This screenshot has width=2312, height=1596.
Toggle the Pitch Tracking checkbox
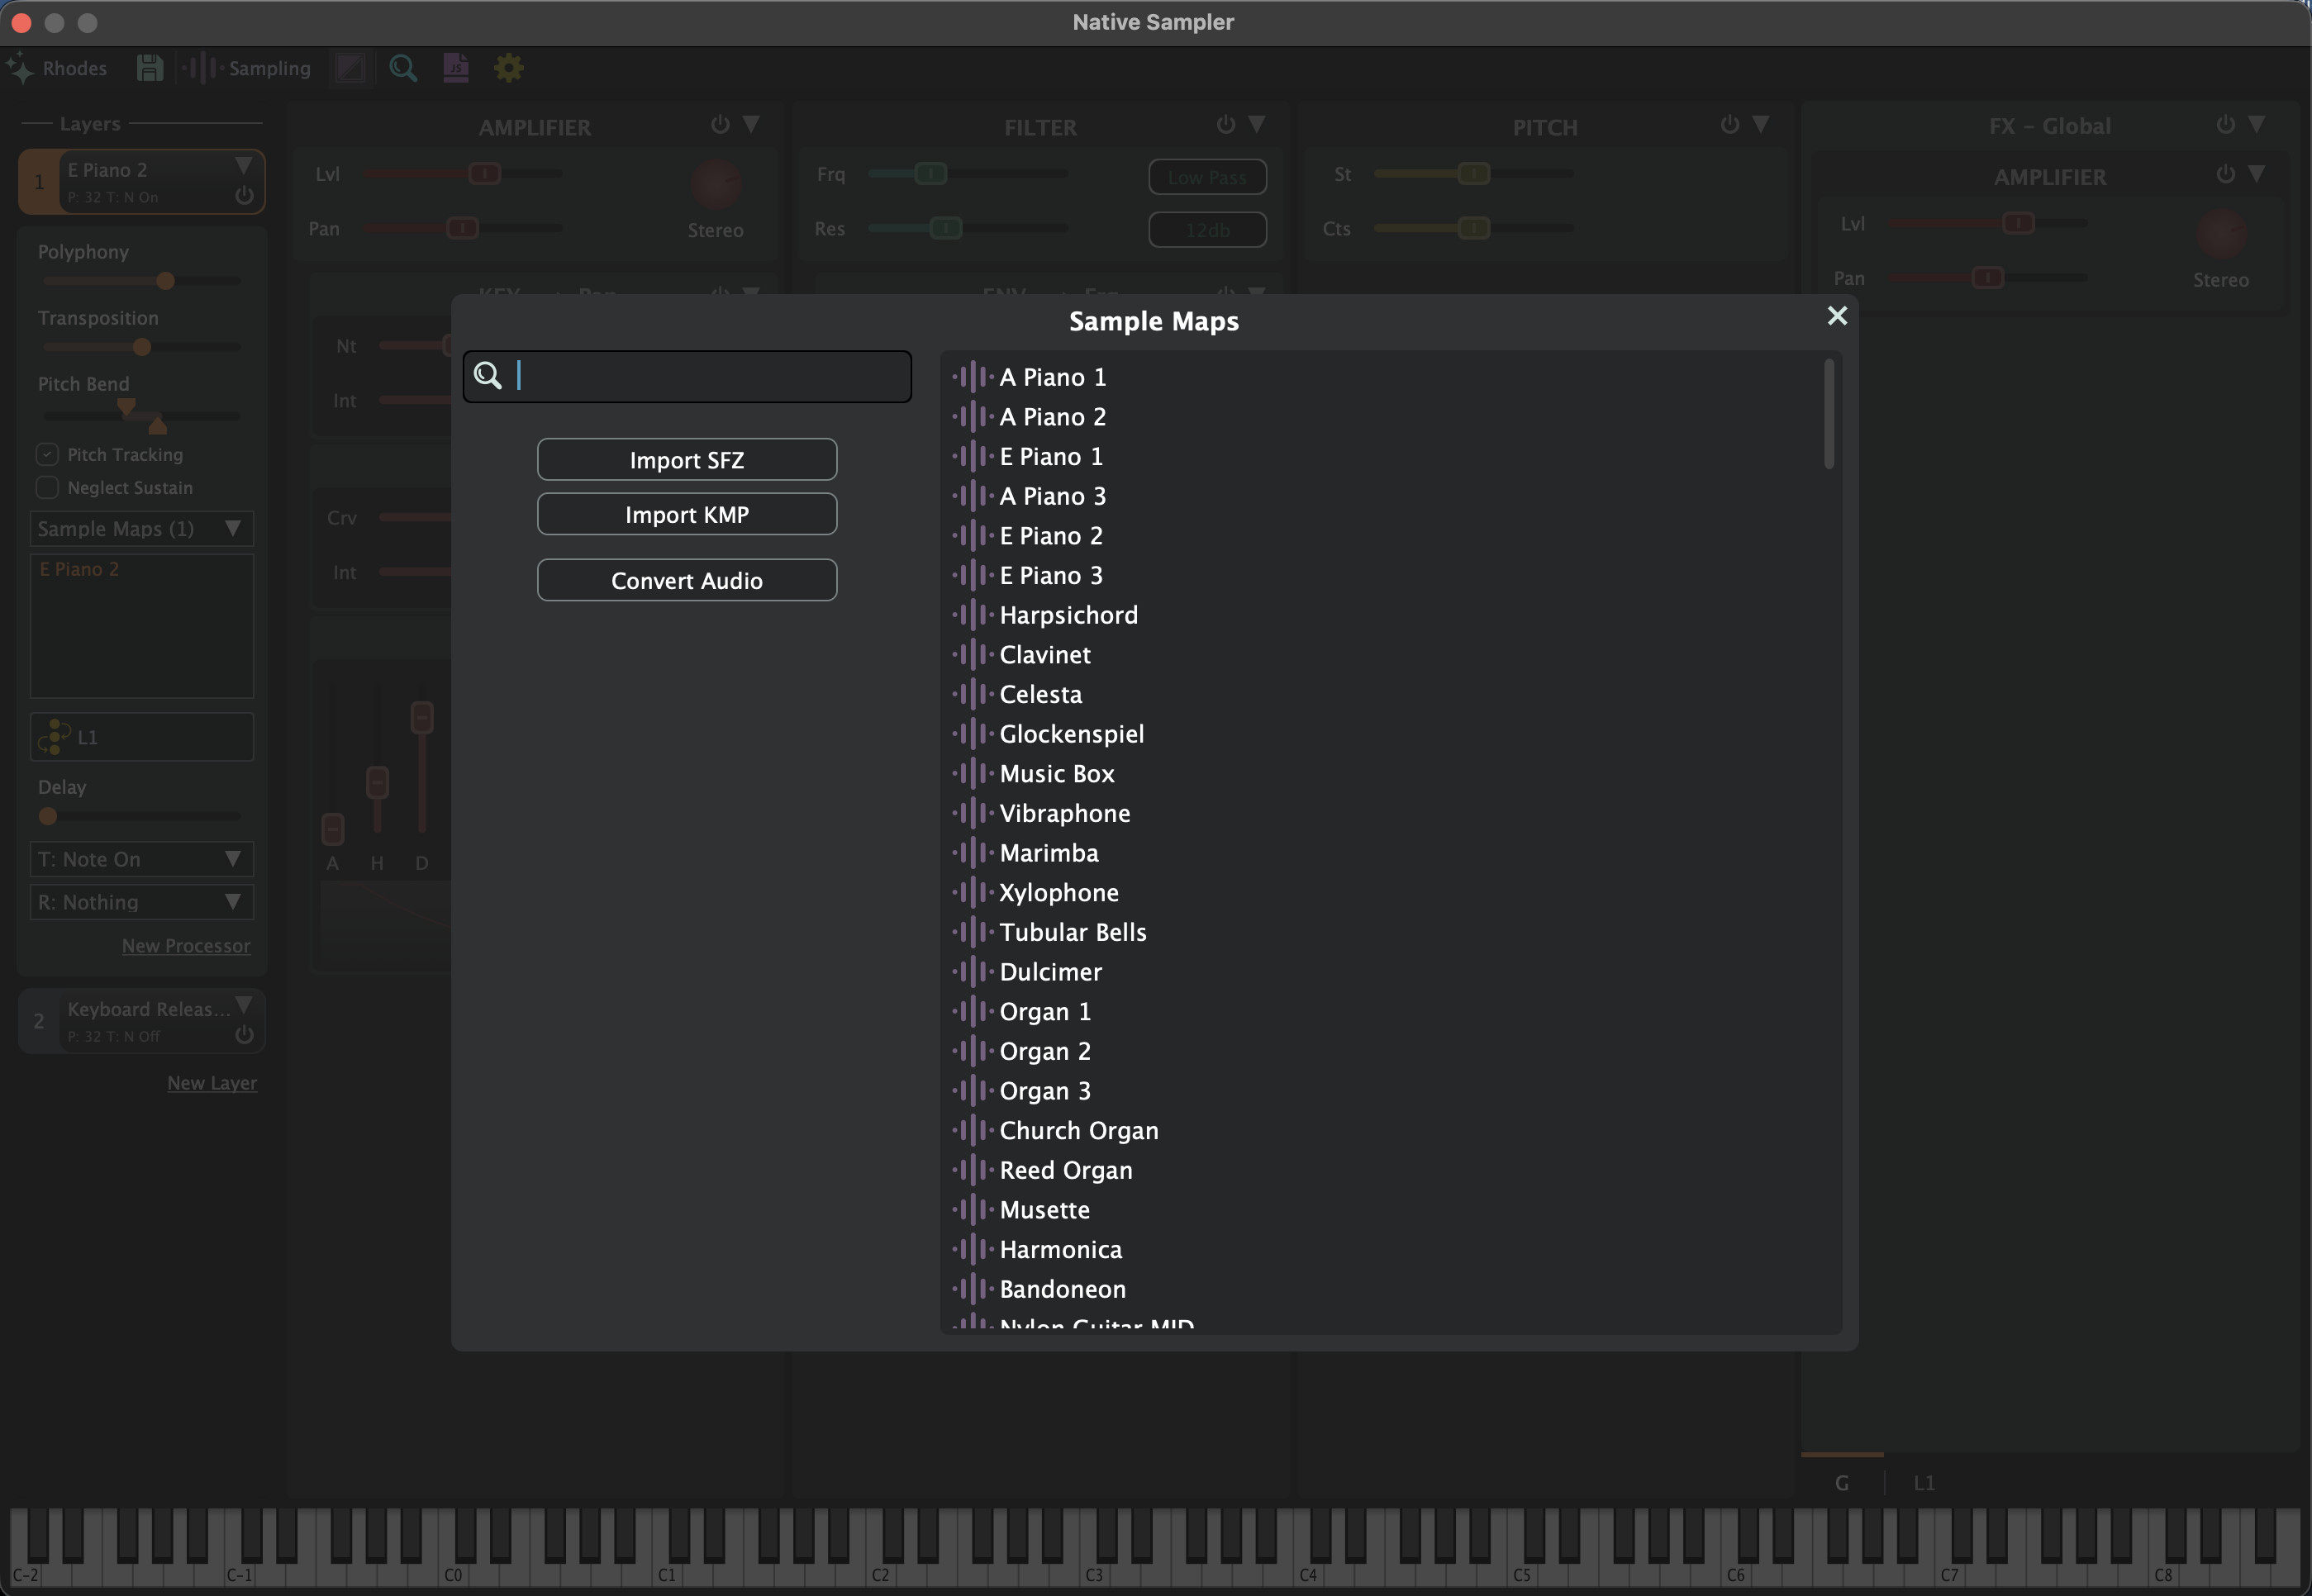(x=47, y=455)
